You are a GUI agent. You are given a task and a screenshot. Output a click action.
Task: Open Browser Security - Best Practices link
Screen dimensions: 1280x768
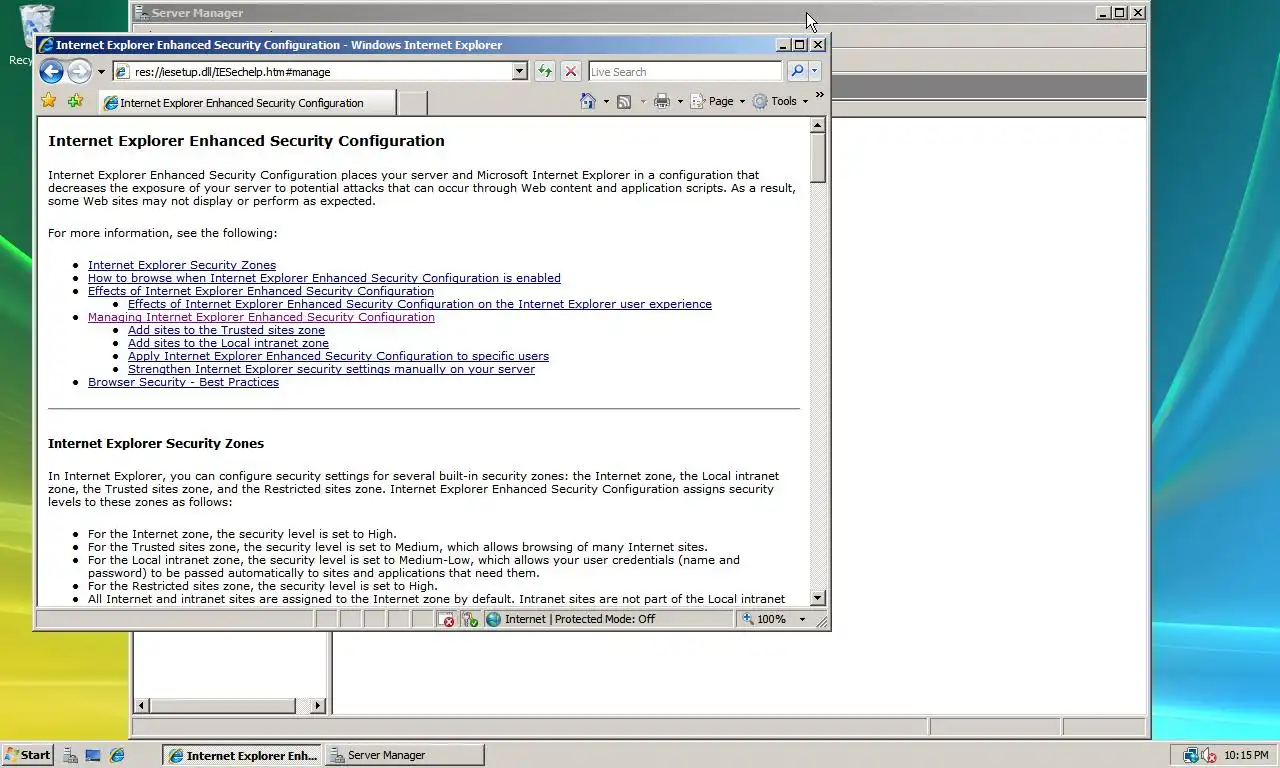[183, 382]
